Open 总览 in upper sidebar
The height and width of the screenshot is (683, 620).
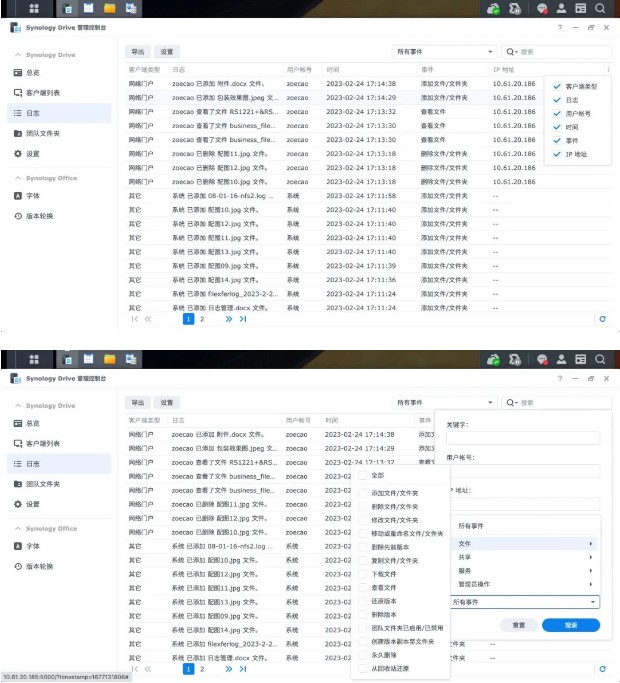pyautogui.click(x=59, y=73)
